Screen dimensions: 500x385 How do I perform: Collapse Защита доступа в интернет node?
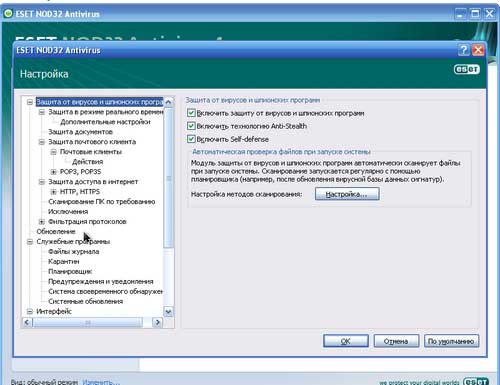coord(42,182)
